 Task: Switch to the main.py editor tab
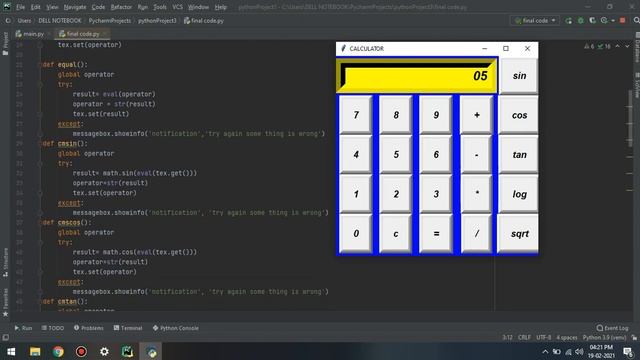coord(30,34)
